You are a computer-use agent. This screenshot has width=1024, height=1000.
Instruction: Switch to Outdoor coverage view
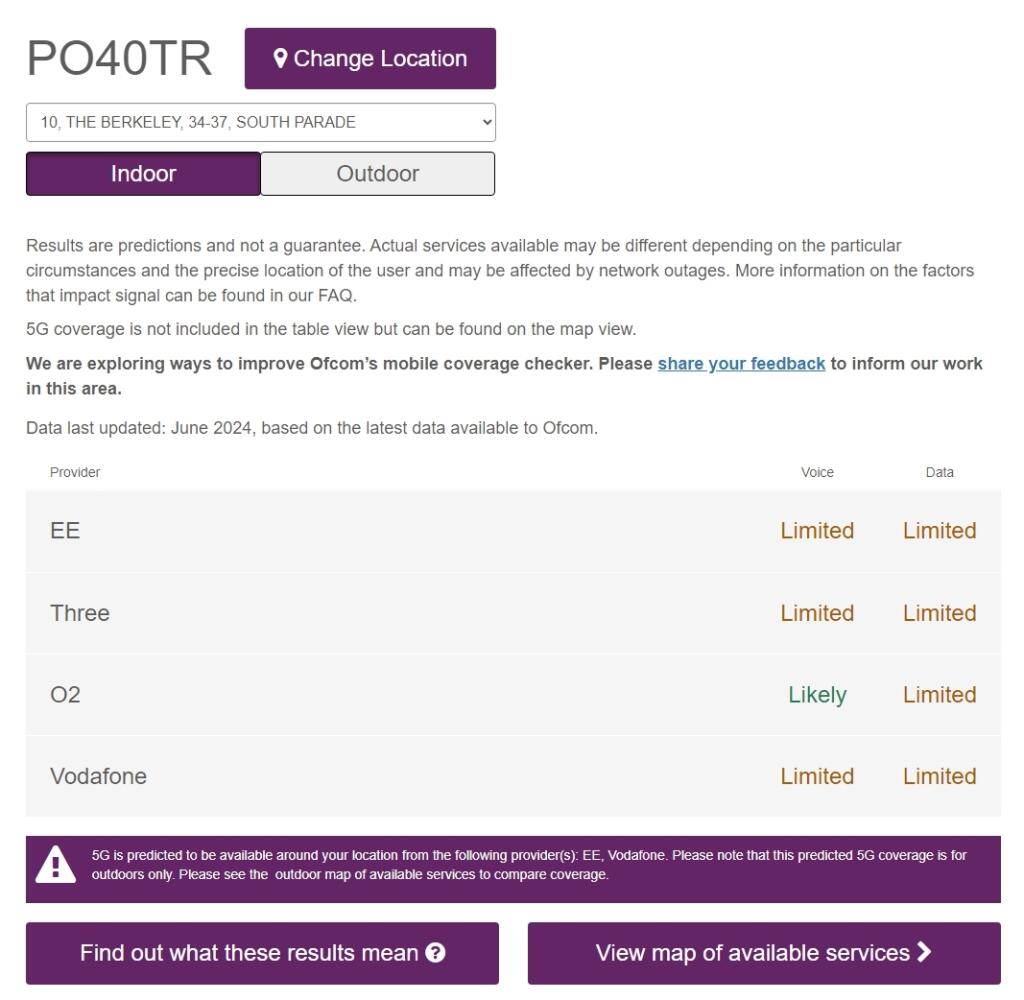click(377, 174)
